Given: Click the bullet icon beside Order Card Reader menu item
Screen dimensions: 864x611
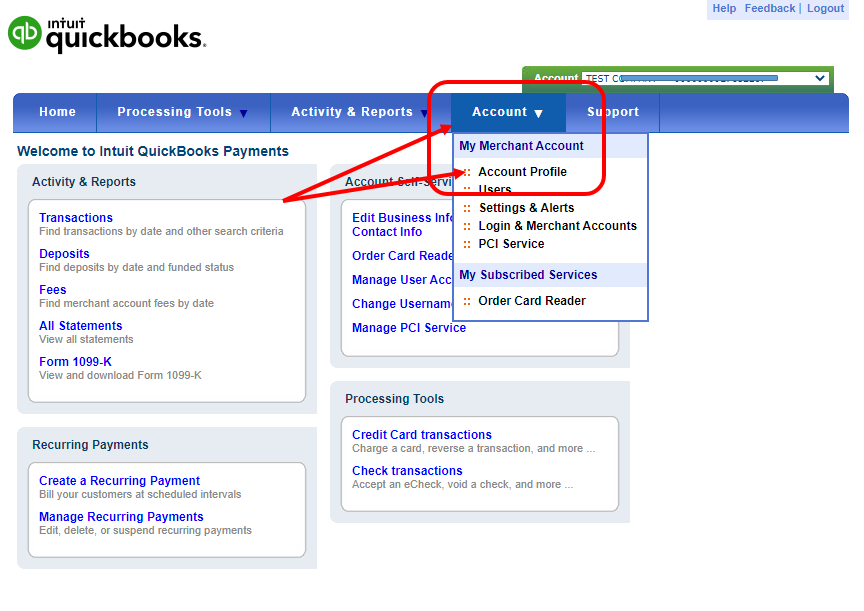Looking at the screenshot, I should tap(467, 301).
